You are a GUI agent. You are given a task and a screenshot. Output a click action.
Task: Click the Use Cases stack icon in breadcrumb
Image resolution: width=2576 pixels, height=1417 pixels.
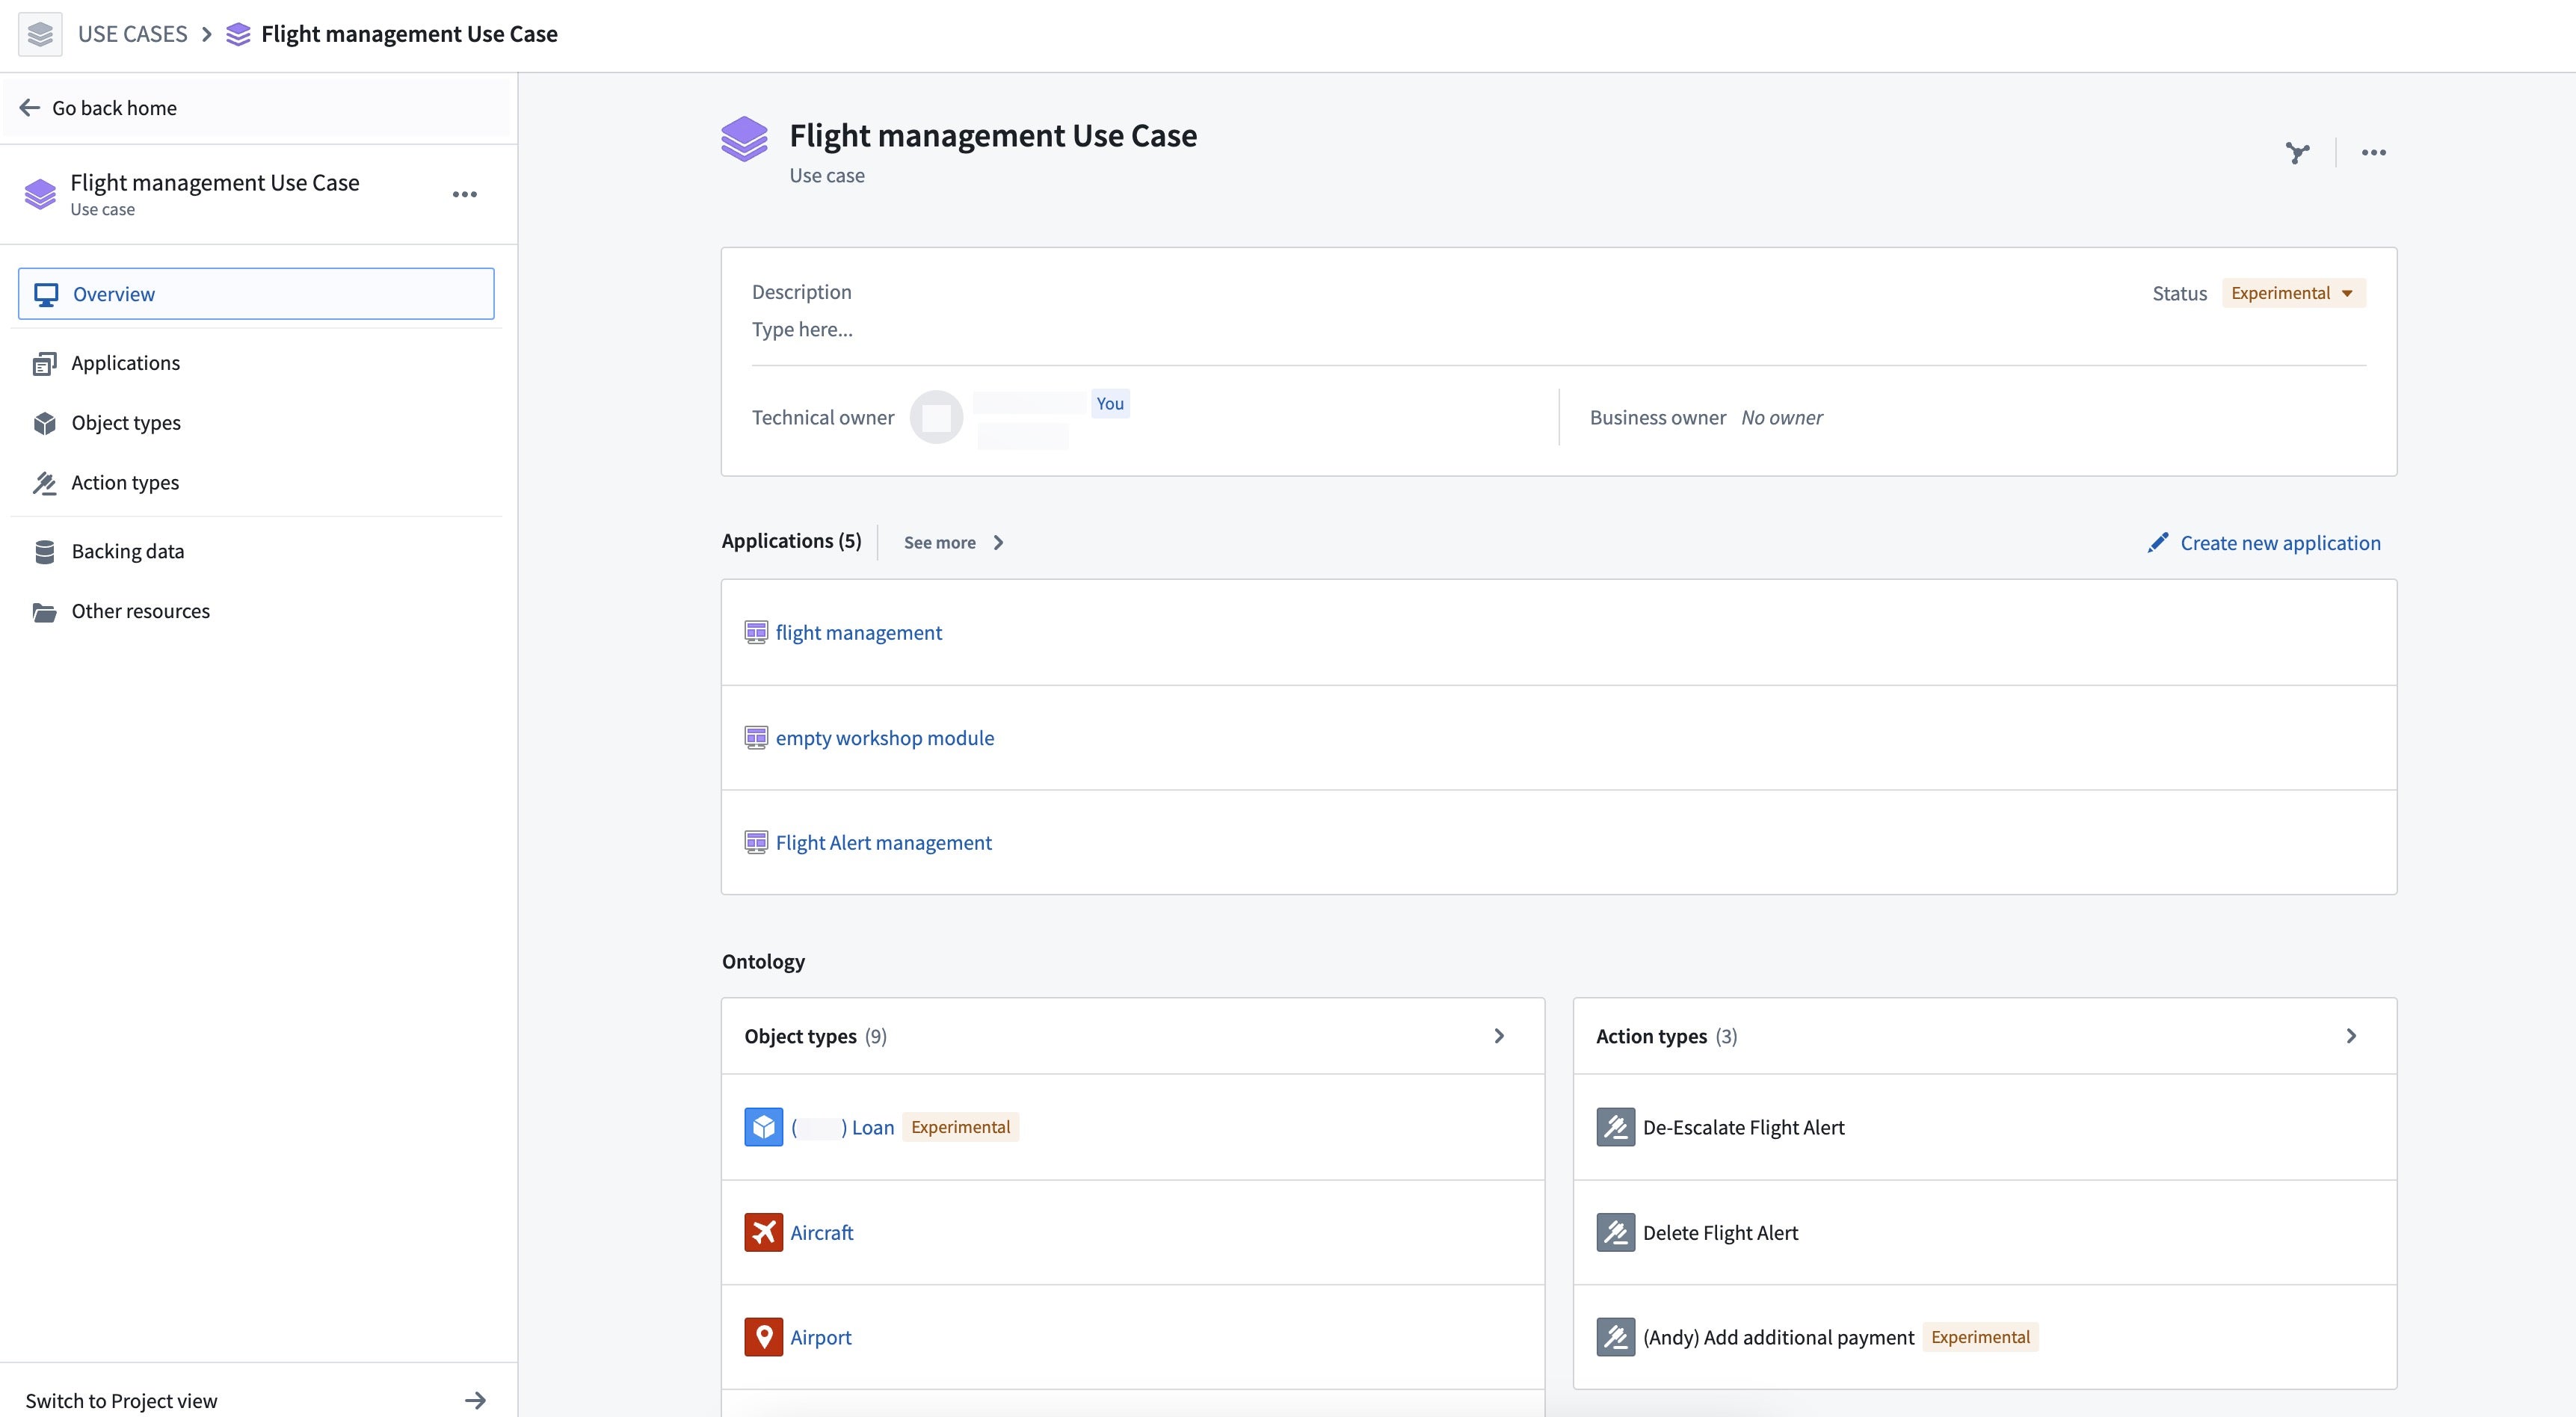coord(40,34)
